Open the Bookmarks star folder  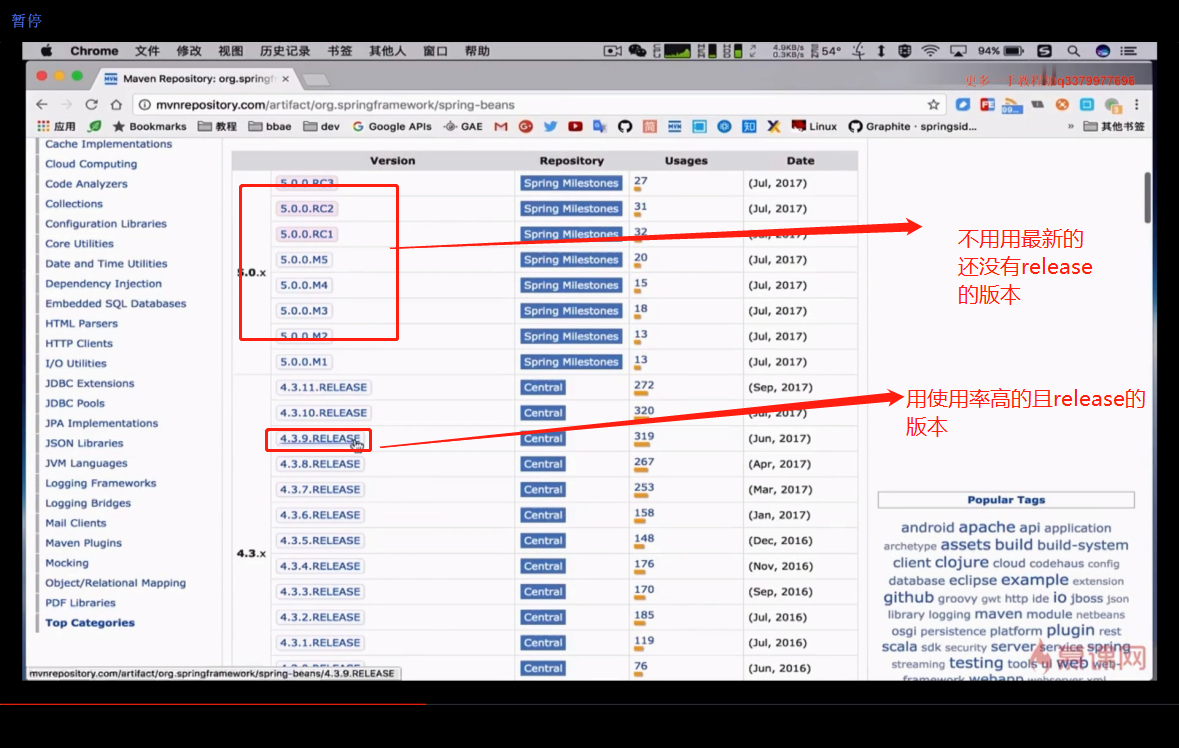tap(149, 126)
